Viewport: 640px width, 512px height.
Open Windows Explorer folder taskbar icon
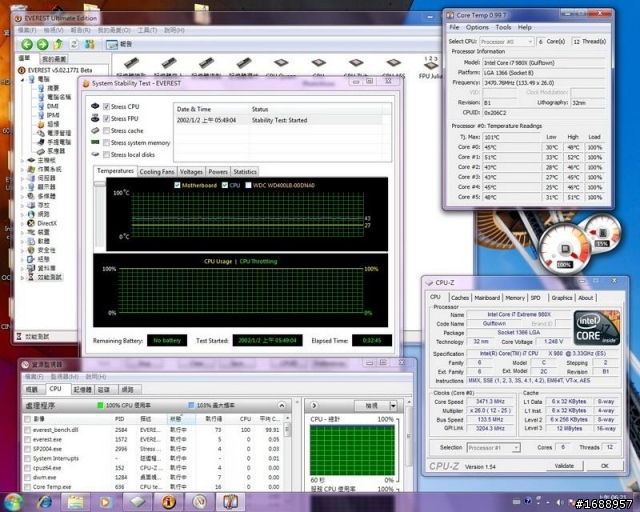76,502
